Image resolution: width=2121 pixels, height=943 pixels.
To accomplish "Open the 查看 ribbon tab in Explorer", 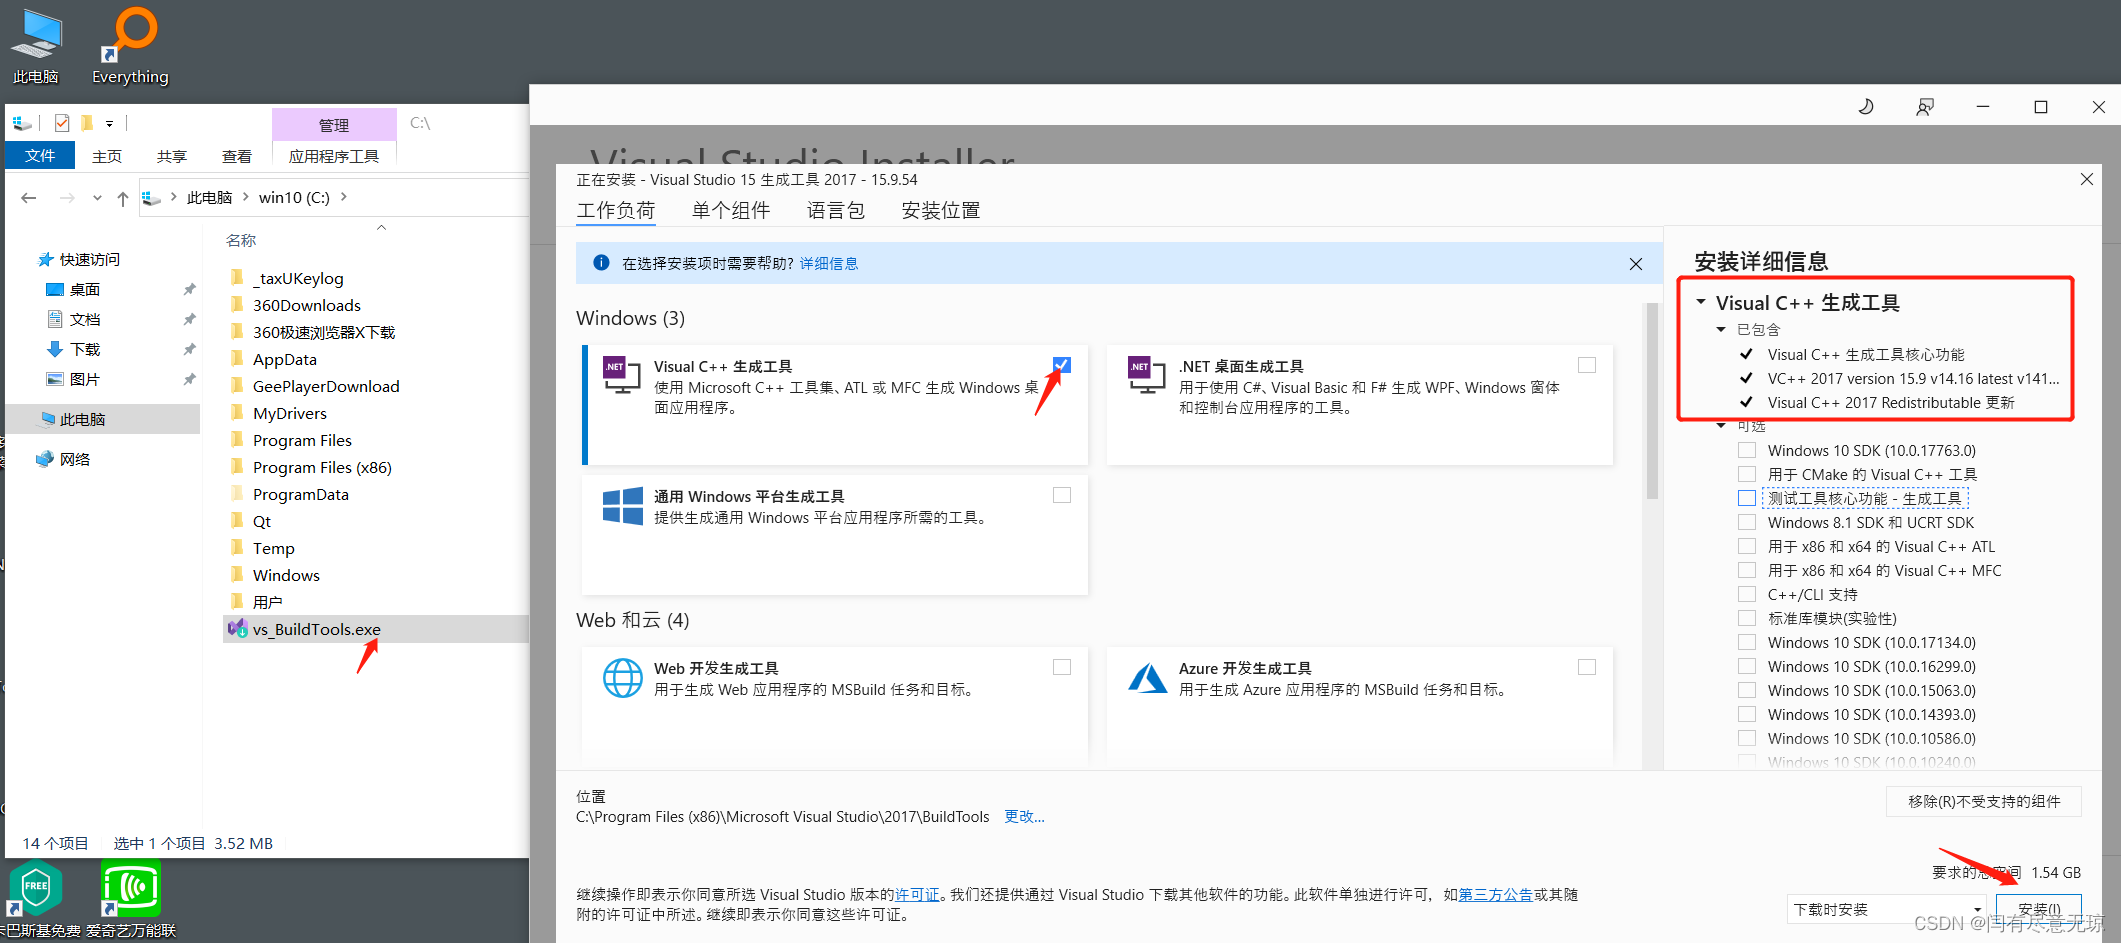I will [x=236, y=156].
